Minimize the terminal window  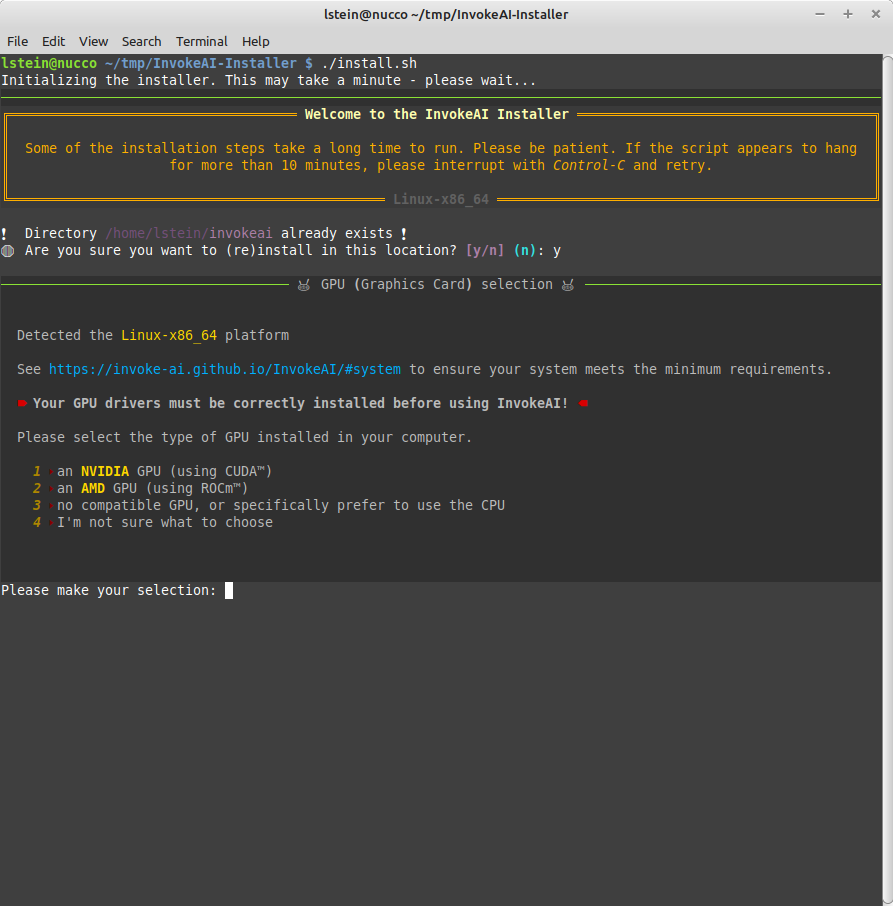[x=820, y=14]
